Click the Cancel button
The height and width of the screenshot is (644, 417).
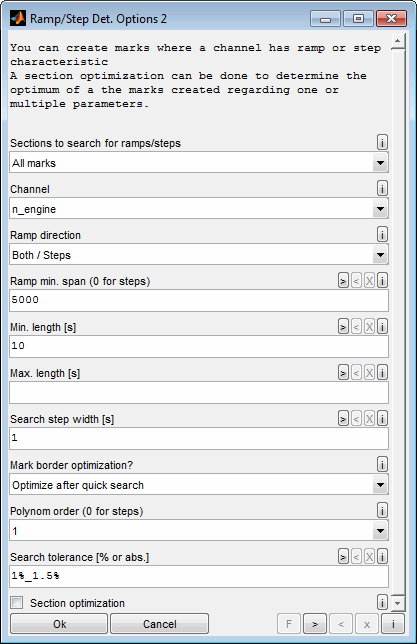[x=159, y=624]
